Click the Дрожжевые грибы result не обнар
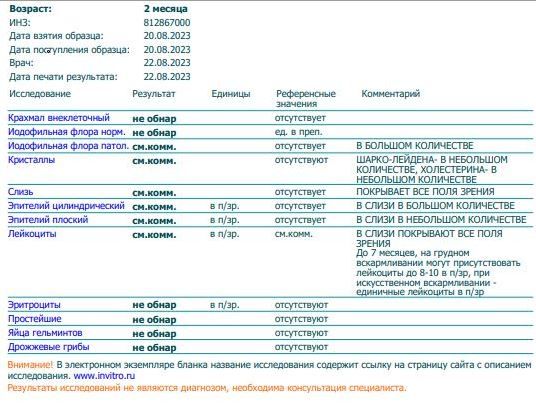 coord(154,348)
